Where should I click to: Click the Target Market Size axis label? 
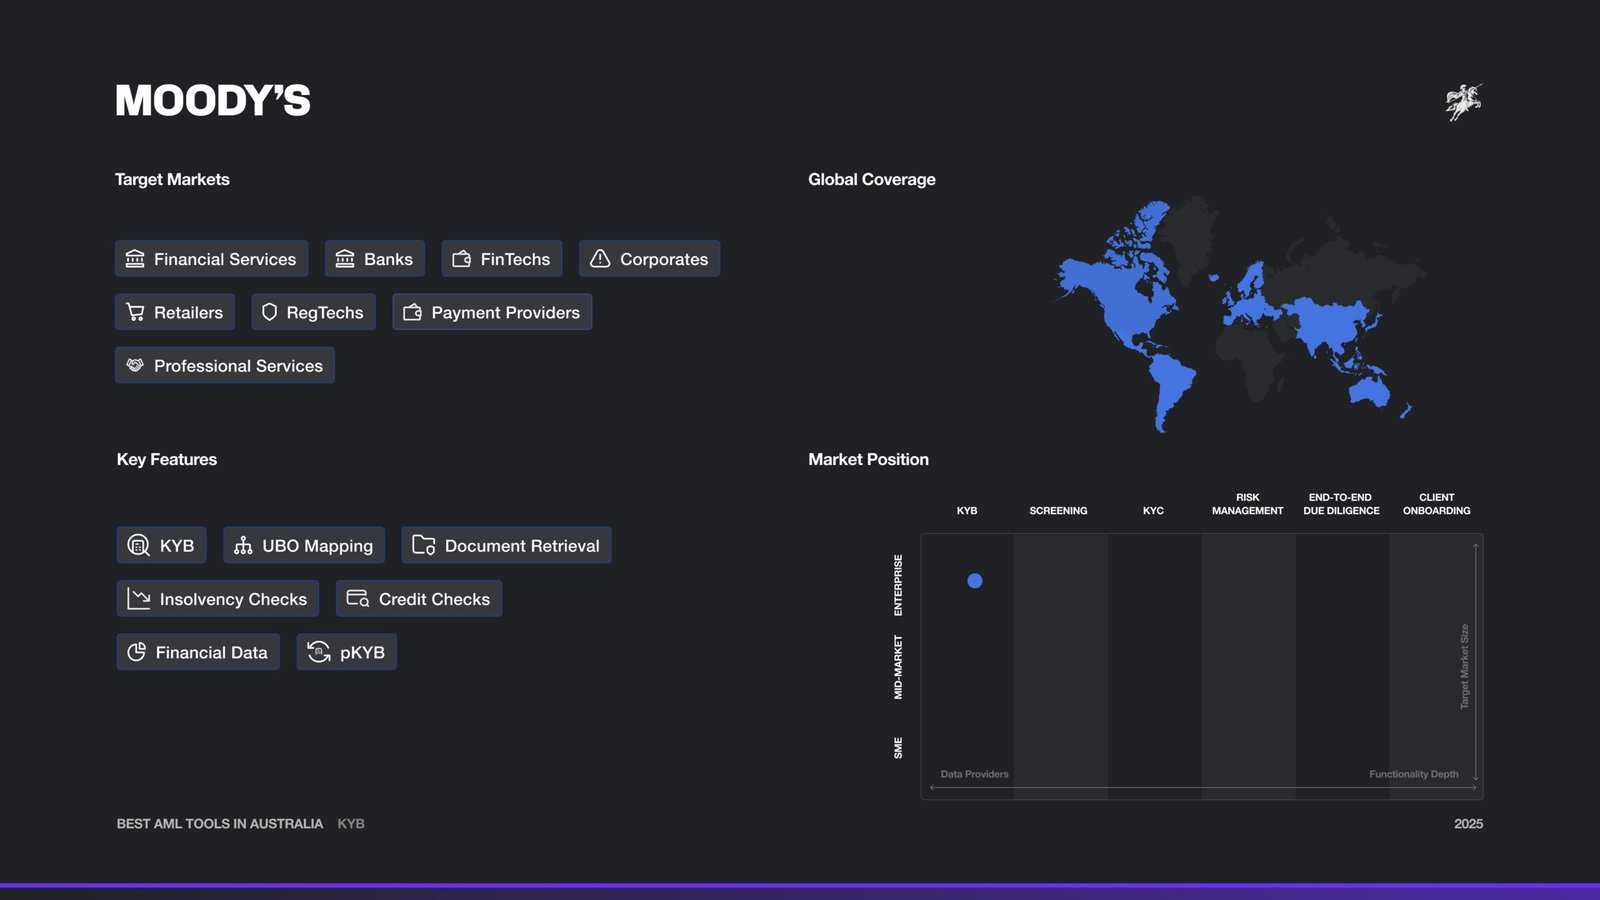coord(1465,667)
